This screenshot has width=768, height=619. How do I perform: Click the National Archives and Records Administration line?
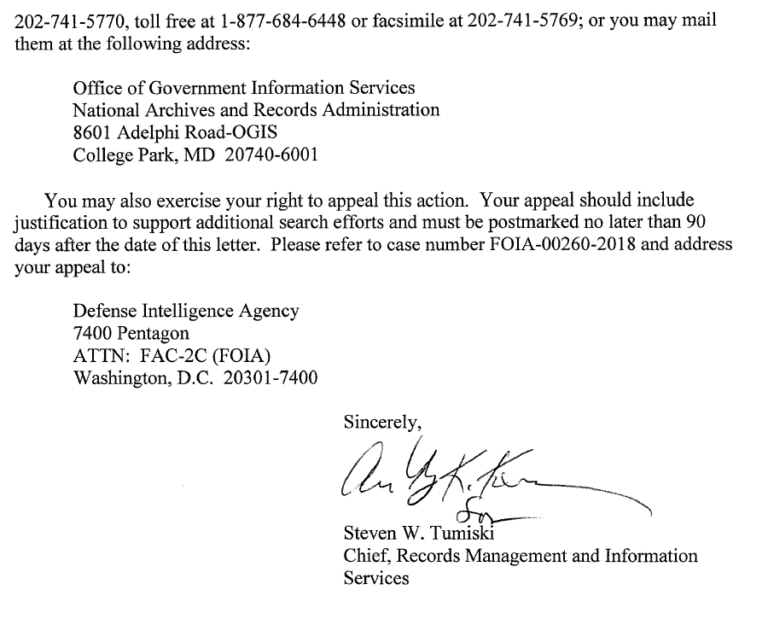point(256,111)
